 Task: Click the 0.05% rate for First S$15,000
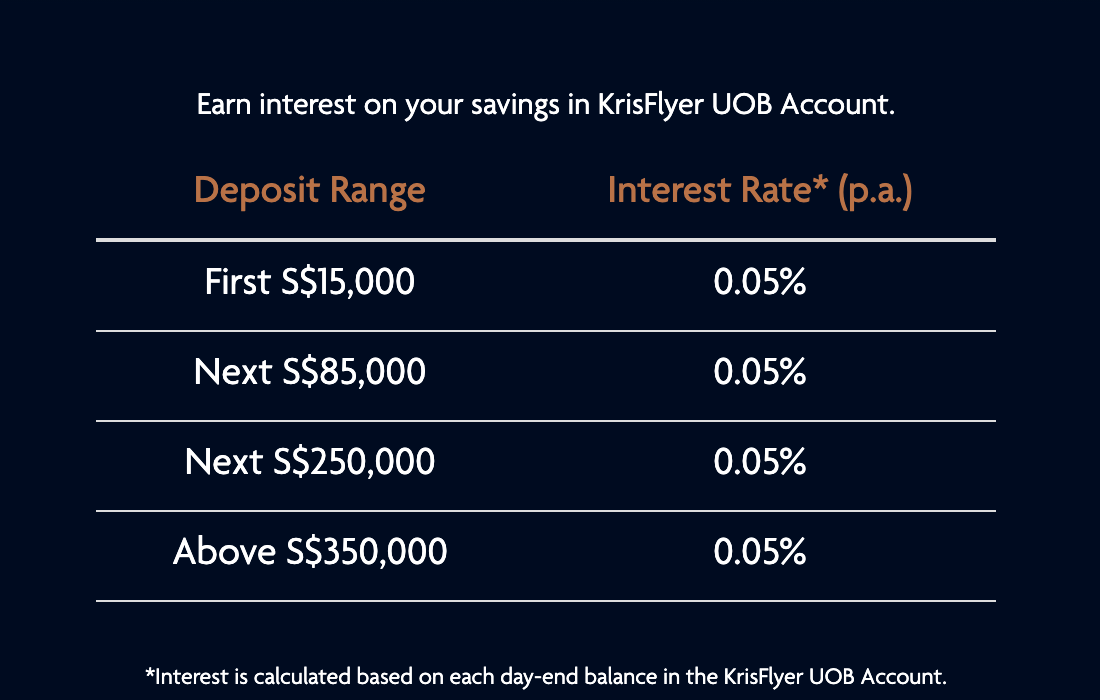point(760,282)
